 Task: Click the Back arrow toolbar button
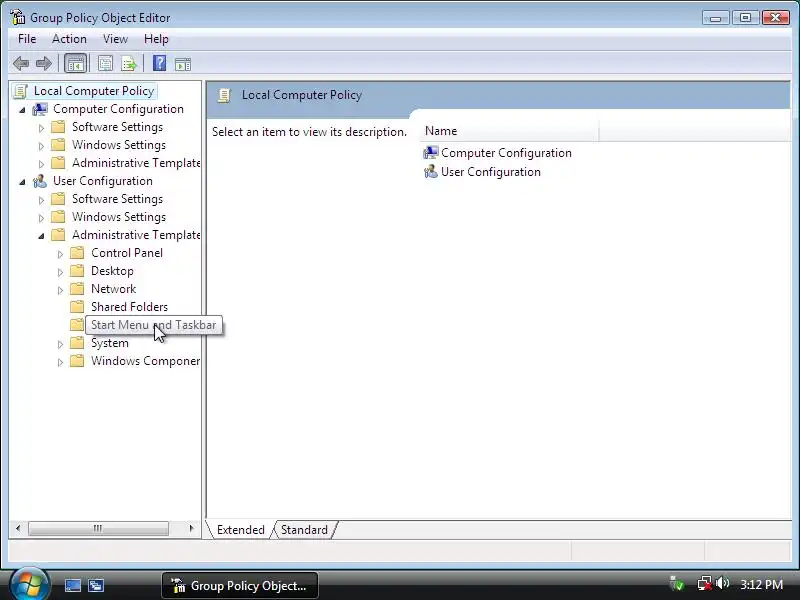21,64
